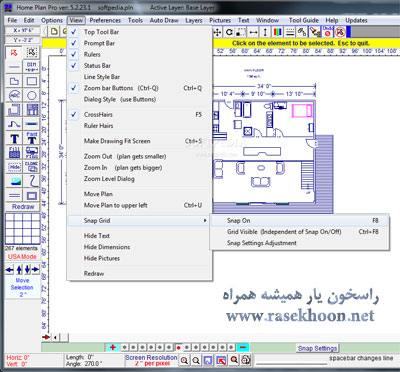Image resolution: width=400 pixels, height=372 pixels.
Task: Click move selection left arrow
Action: 10,269
